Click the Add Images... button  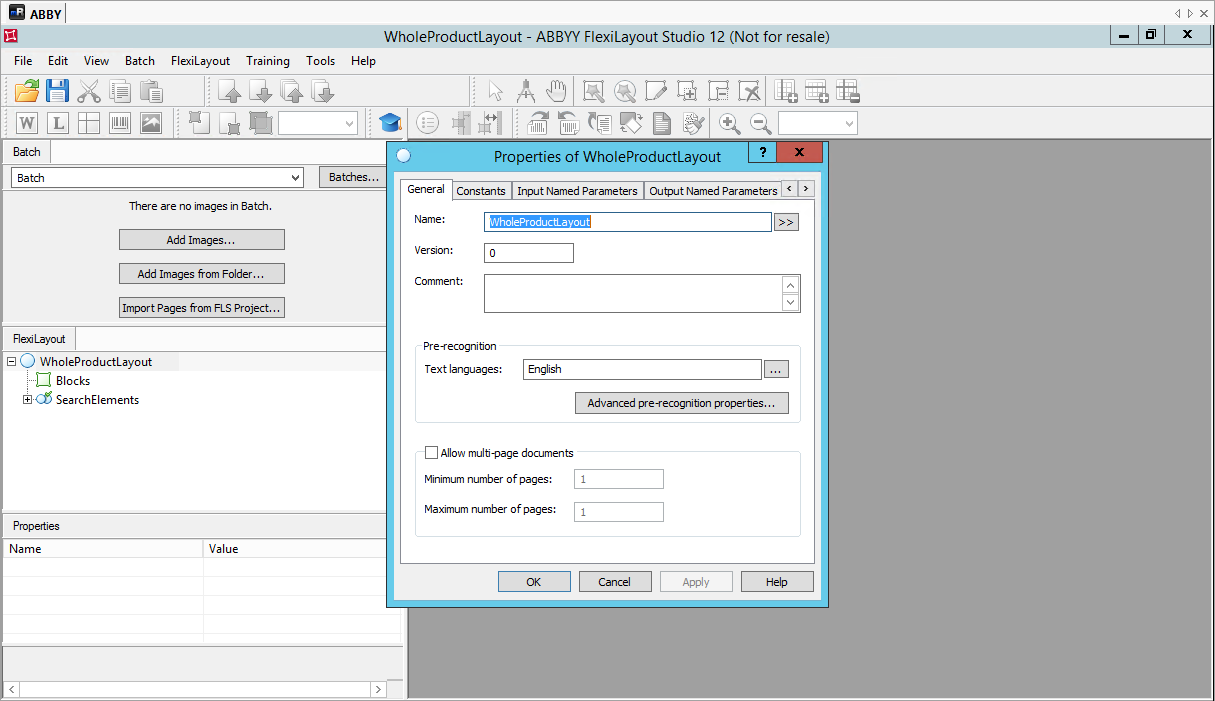click(x=202, y=240)
